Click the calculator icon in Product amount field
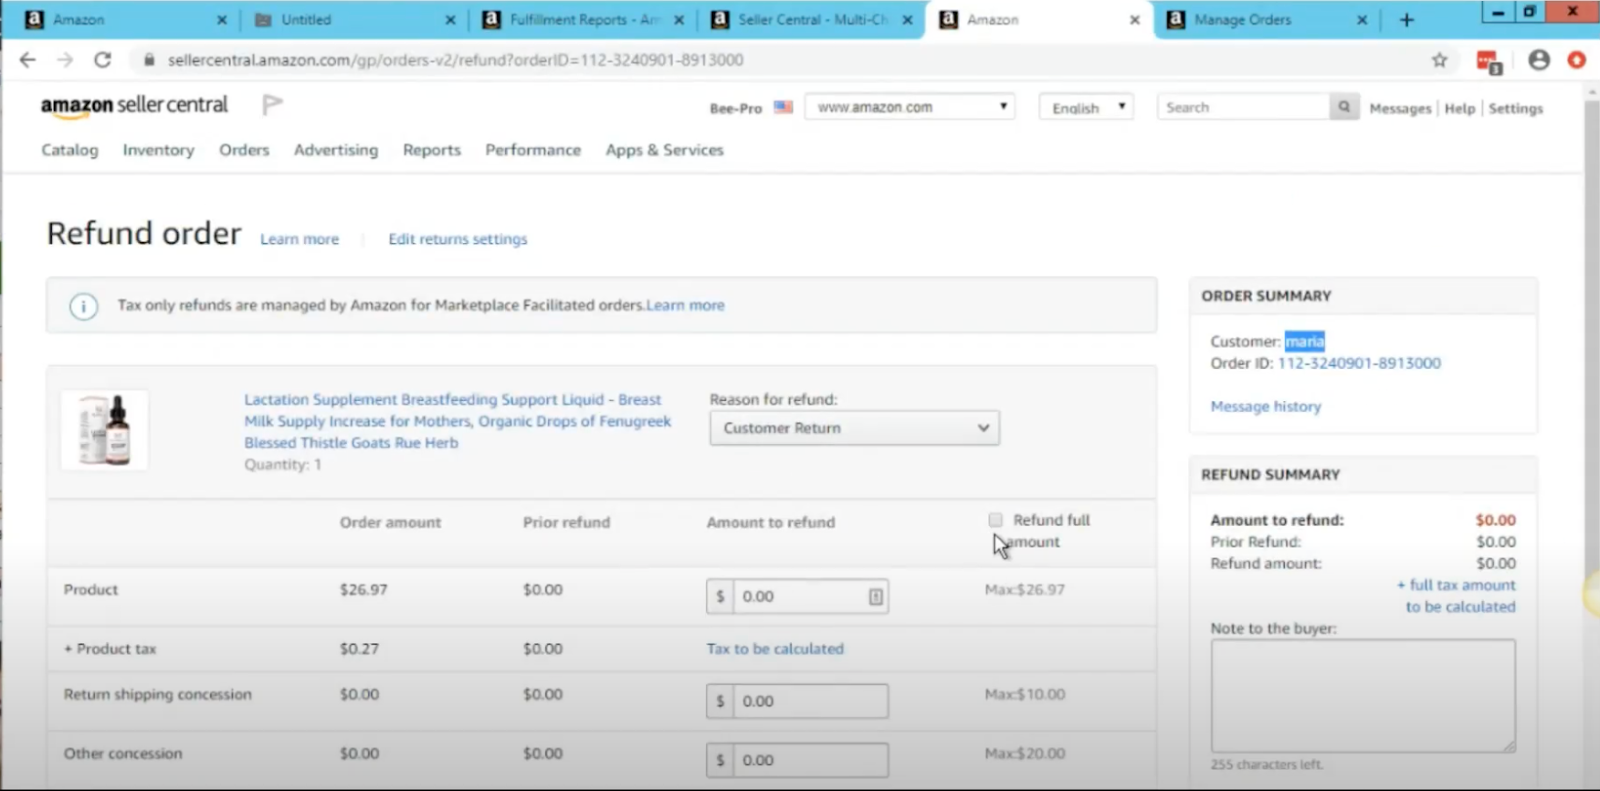Image resolution: width=1600 pixels, height=791 pixels. click(x=875, y=597)
